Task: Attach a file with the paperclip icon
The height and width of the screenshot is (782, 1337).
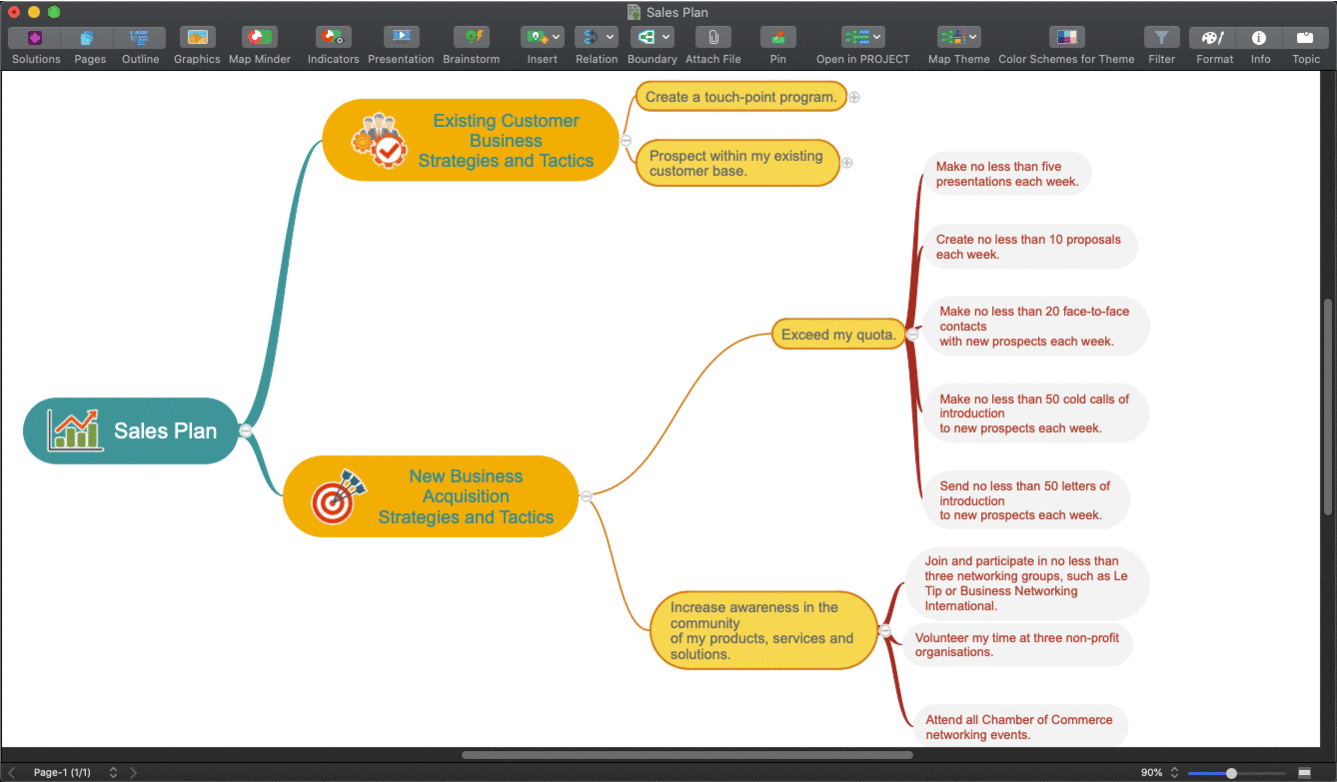Action: click(713, 38)
